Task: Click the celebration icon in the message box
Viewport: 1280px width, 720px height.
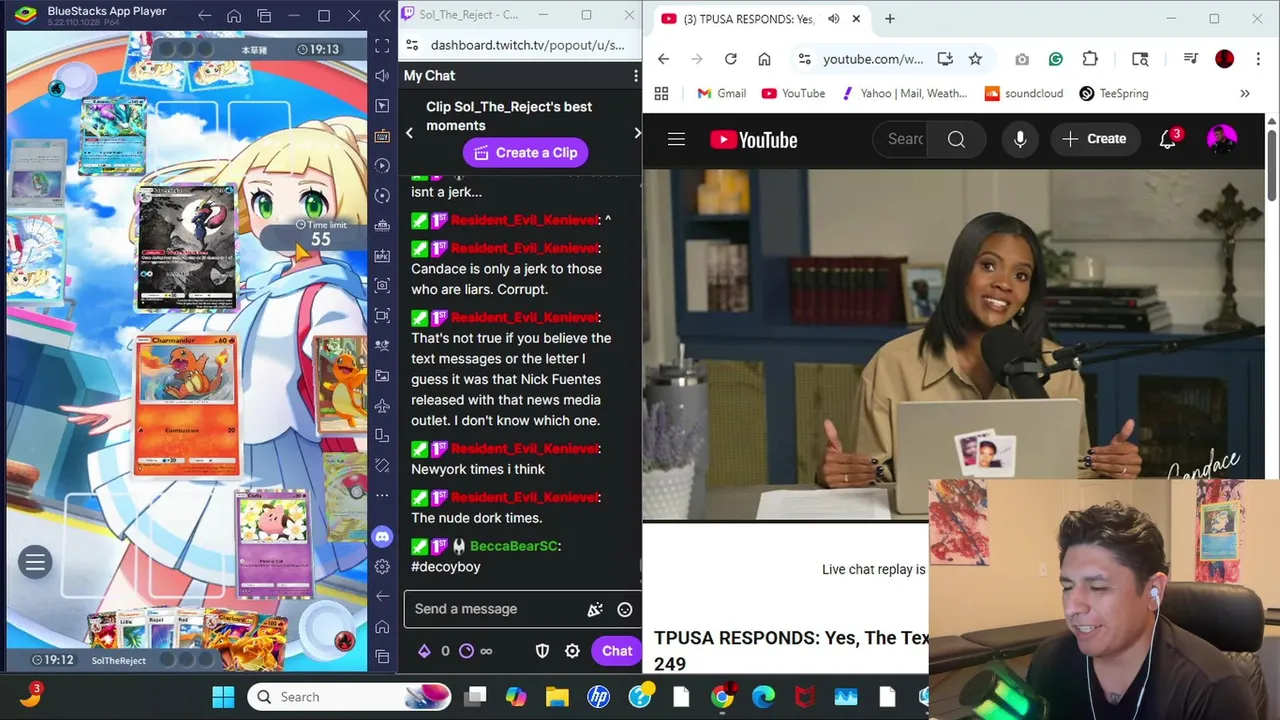Action: pyautogui.click(x=595, y=609)
